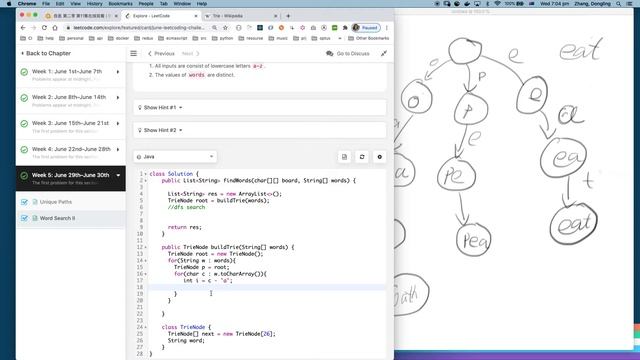Click the Week 3 completed check icon
The image size is (640, 360).
pos(24,124)
